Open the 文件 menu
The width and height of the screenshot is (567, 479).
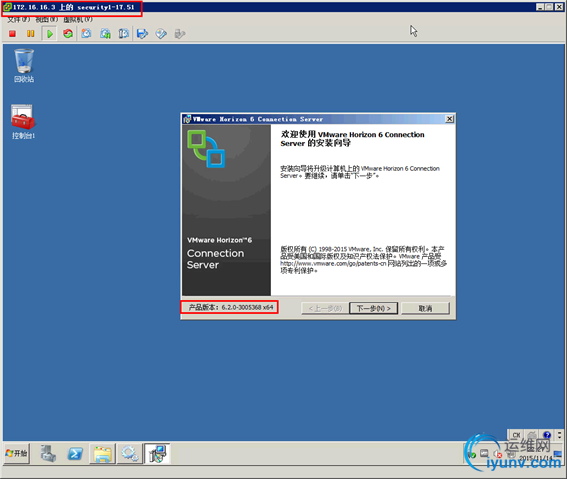pyautogui.click(x=18, y=20)
